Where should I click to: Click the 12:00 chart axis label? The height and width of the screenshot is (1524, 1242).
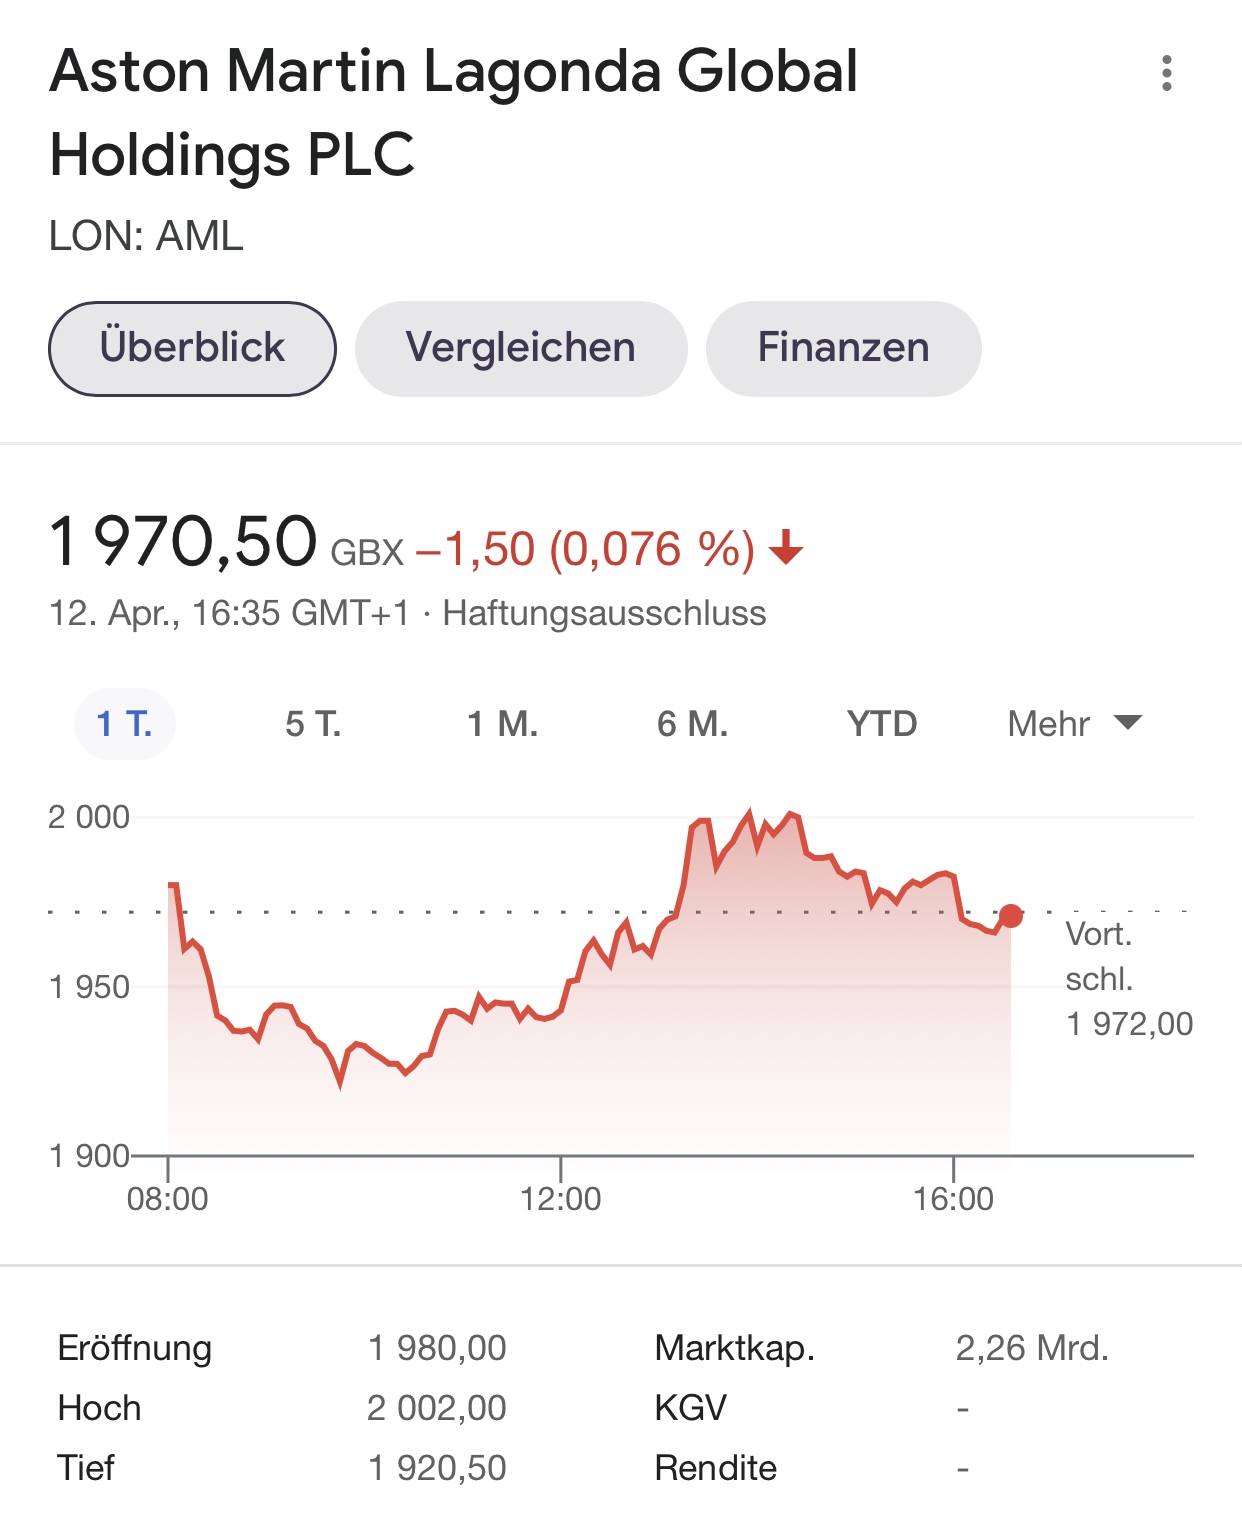[x=561, y=1198]
